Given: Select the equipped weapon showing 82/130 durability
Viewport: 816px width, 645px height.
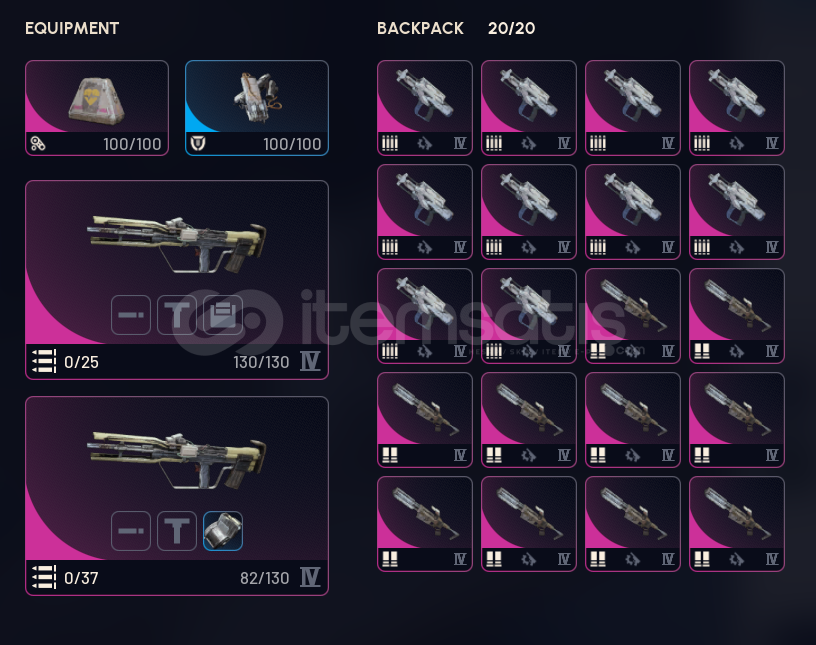Looking at the screenshot, I should pyautogui.click(x=177, y=496).
